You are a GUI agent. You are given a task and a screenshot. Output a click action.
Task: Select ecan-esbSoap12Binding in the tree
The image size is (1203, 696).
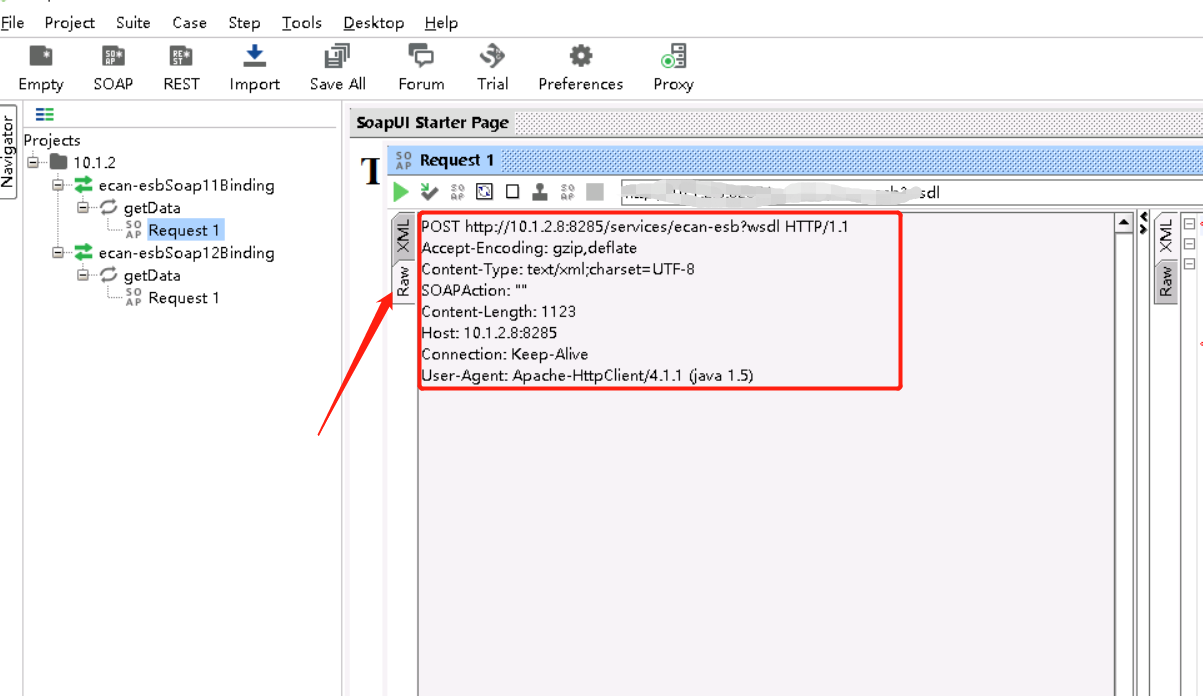point(186,253)
